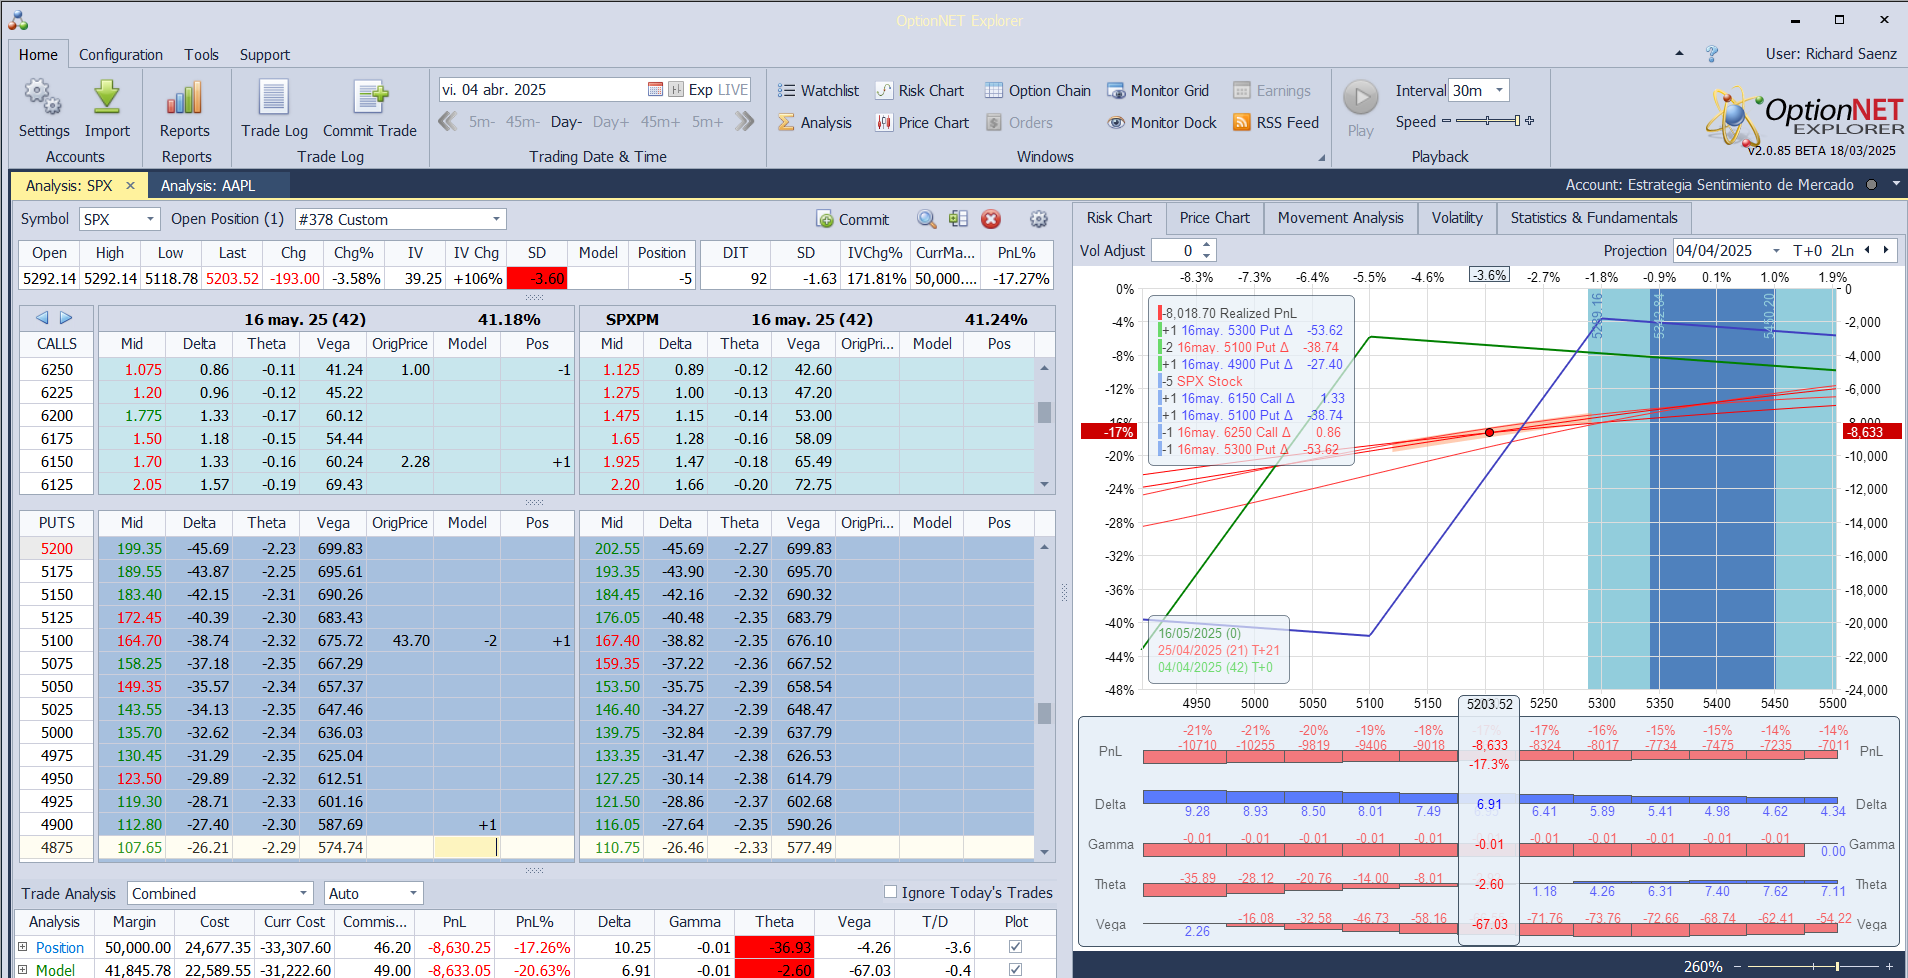Open the Open Position #378 Custom dropdown
The height and width of the screenshot is (978, 1908).
[x=496, y=219]
